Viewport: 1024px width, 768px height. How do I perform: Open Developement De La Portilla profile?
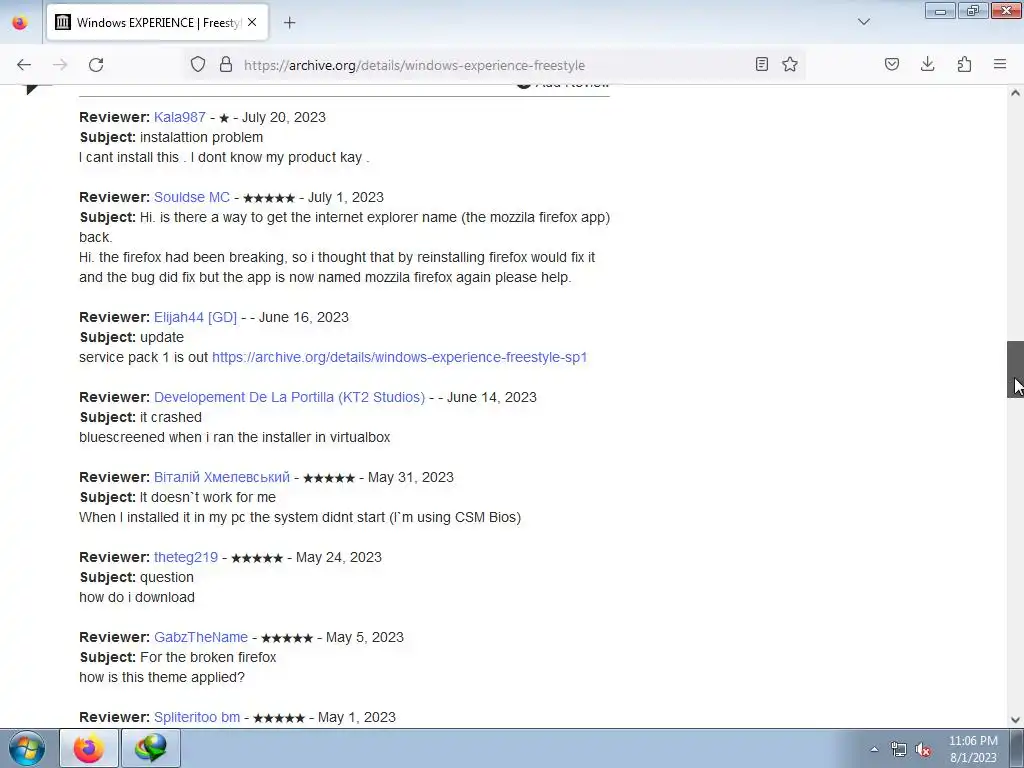click(x=289, y=397)
